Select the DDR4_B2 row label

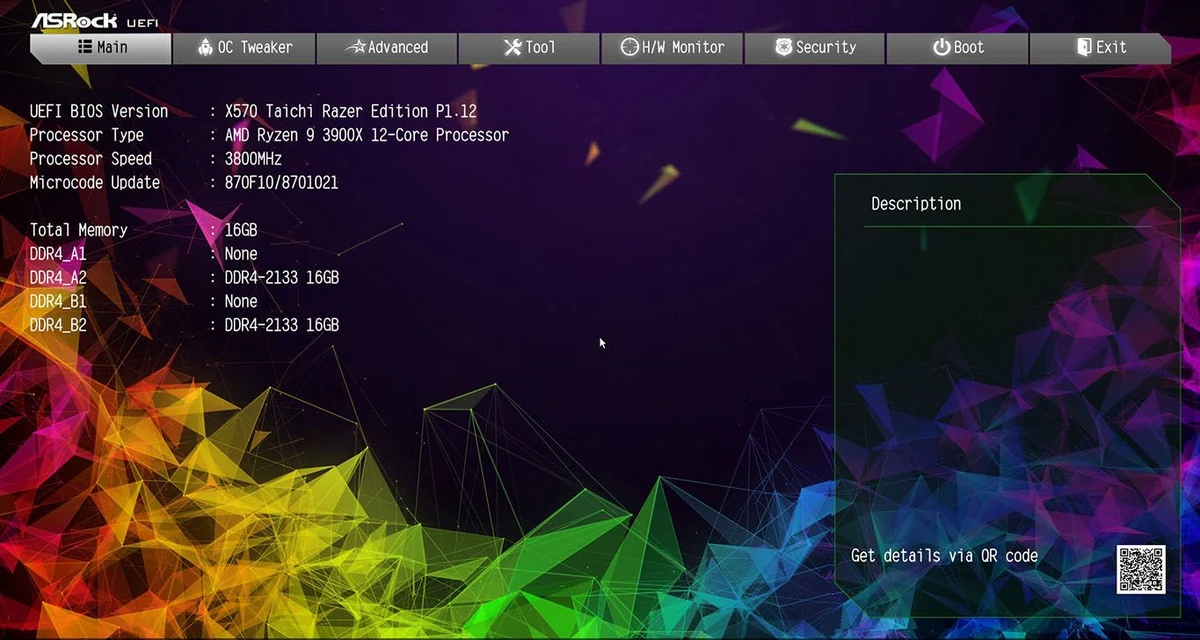click(58, 326)
